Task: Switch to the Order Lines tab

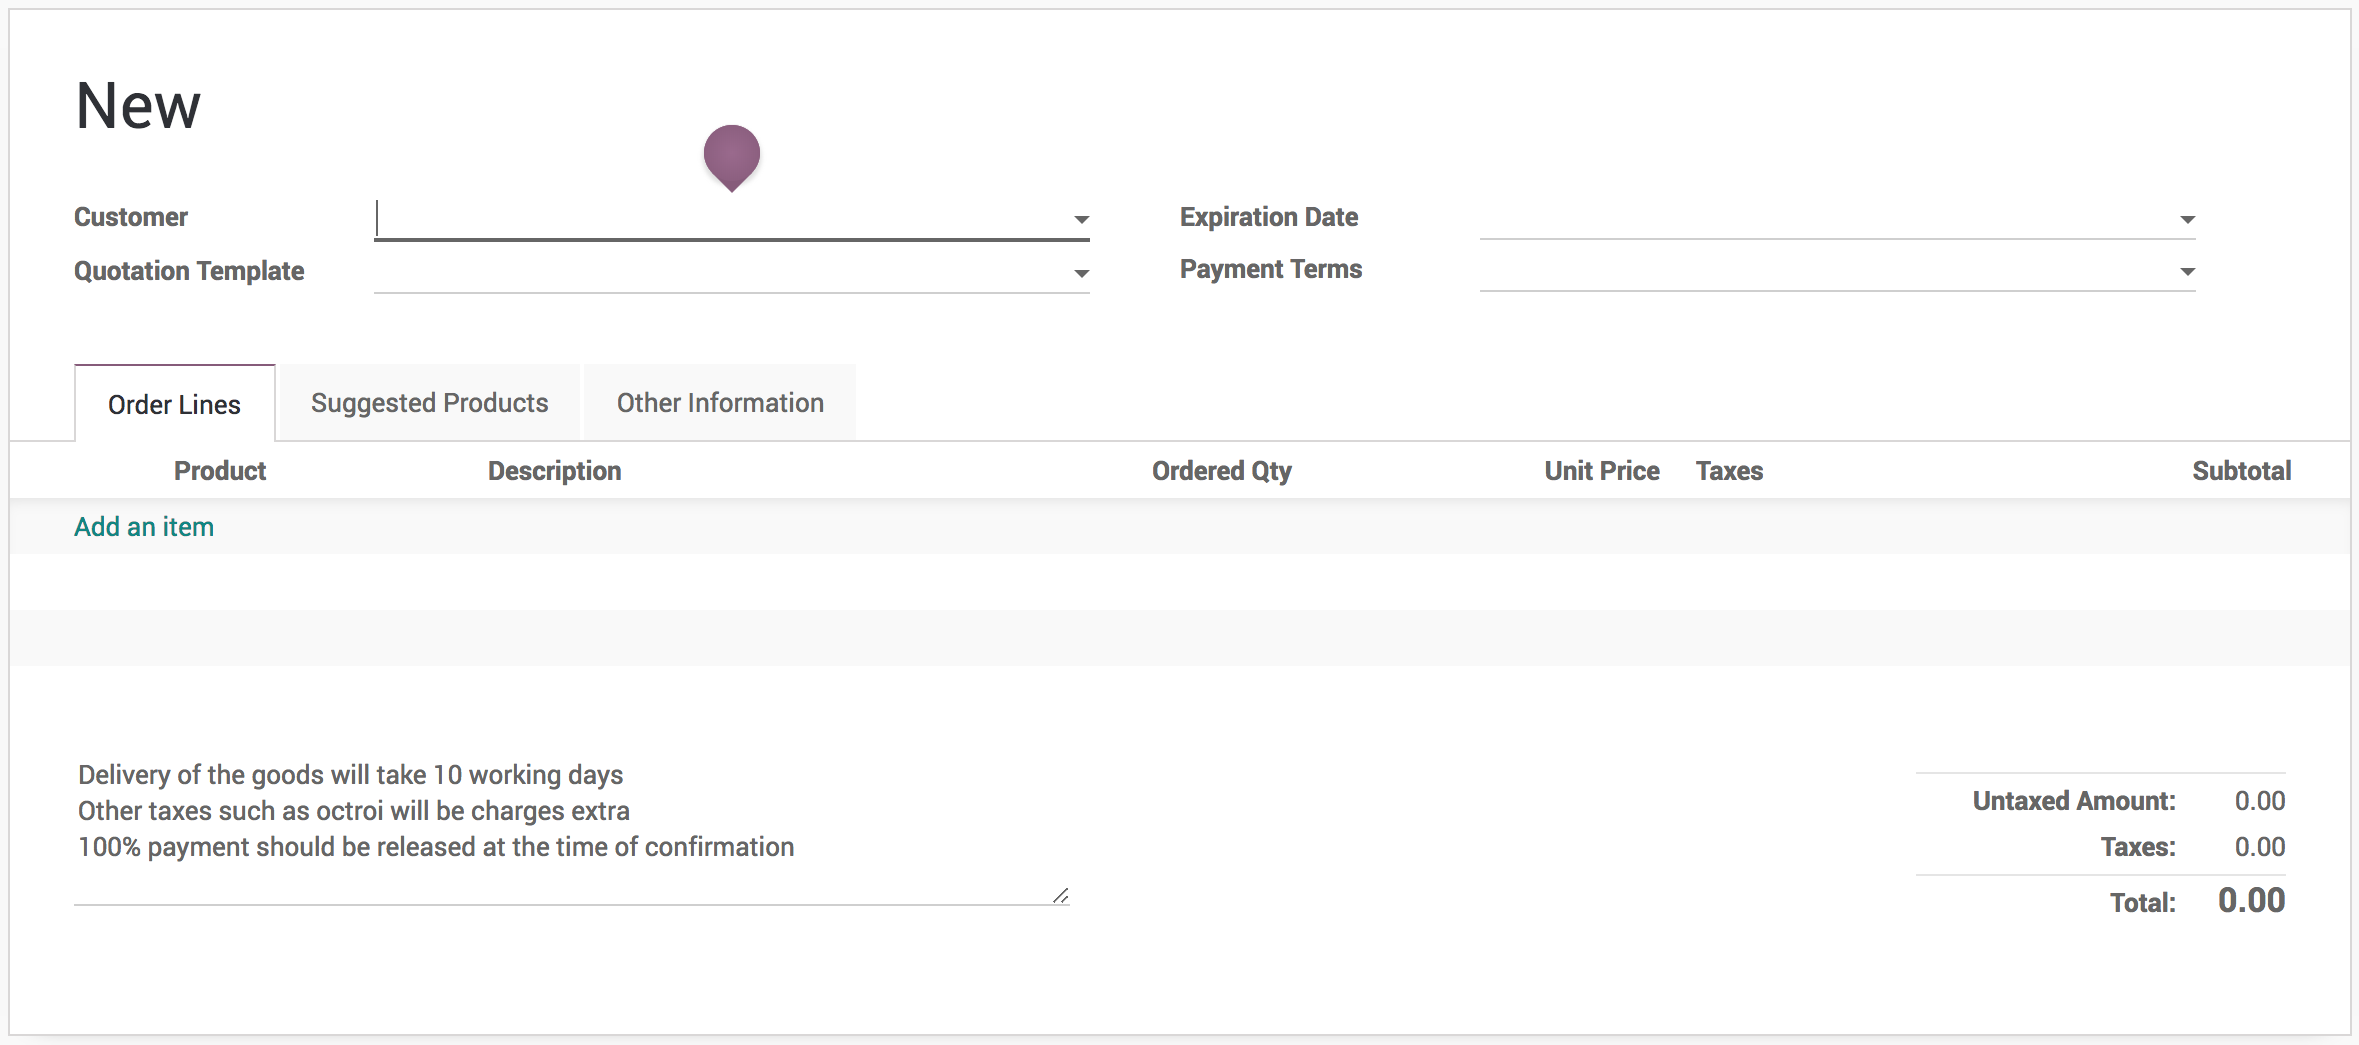Action: [x=174, y=404]
